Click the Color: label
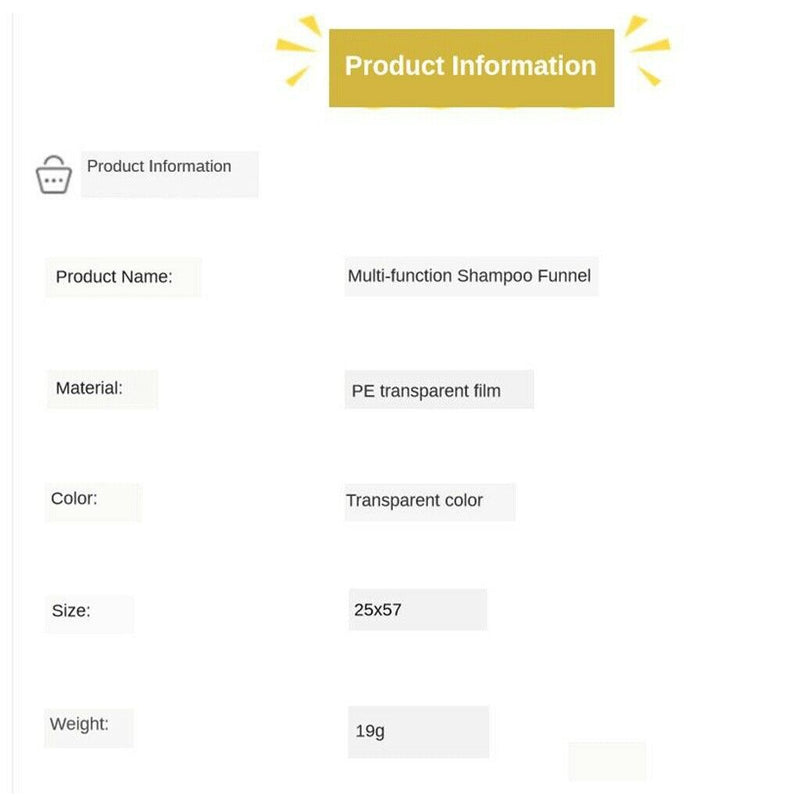This screenshot has height=800, width=800. 74,498
